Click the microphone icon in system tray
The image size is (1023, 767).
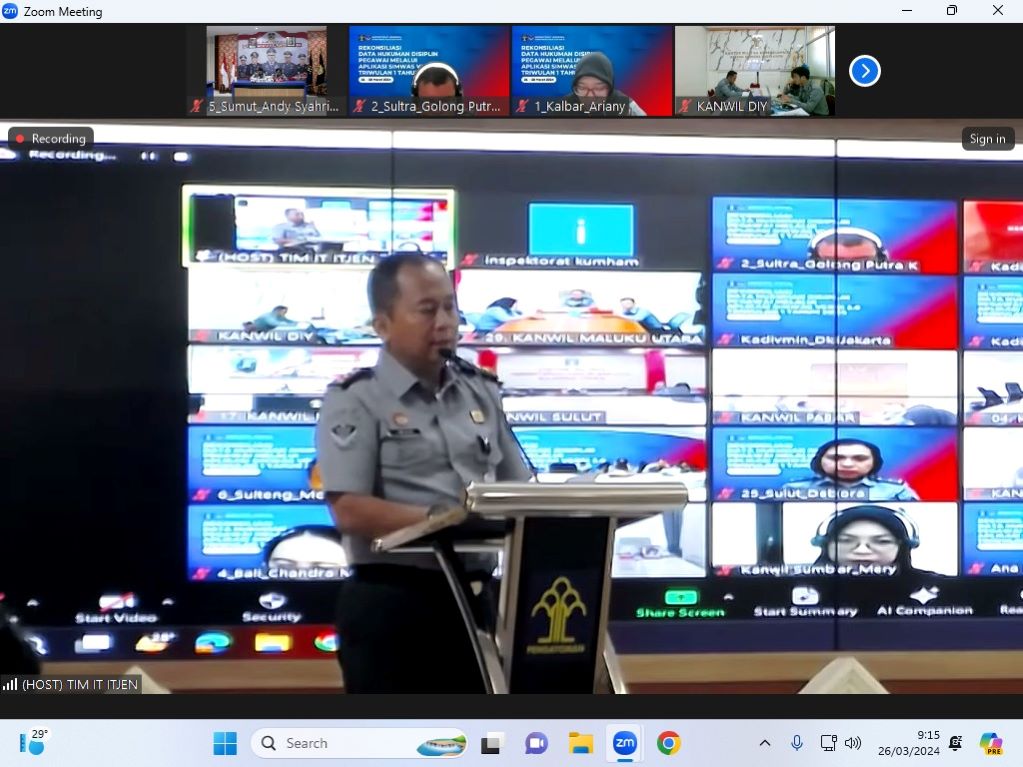(797, 743)
